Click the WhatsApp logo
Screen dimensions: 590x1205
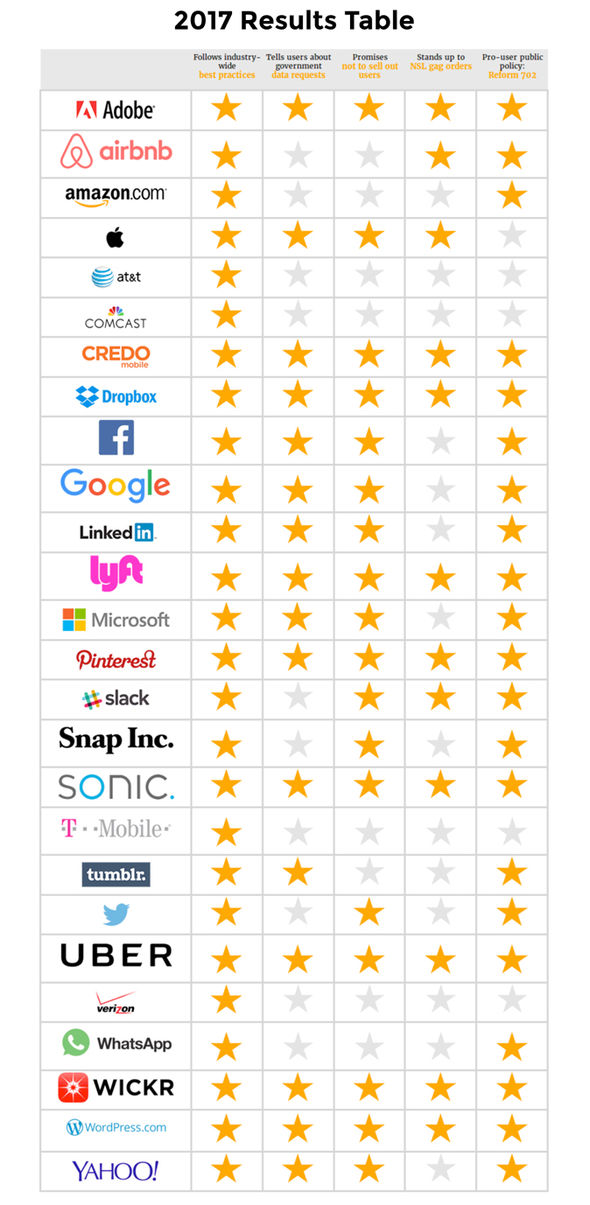(x=116, y=1043)
